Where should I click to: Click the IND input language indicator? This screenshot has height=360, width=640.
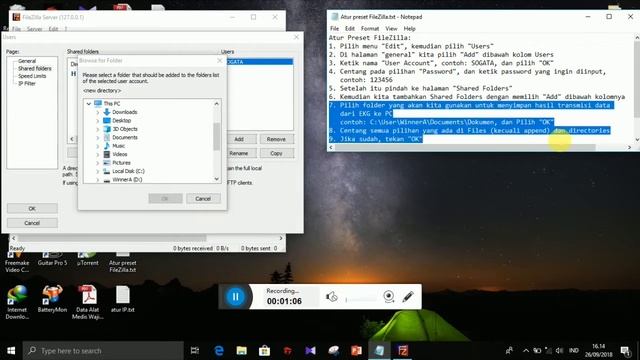point(574,351)
